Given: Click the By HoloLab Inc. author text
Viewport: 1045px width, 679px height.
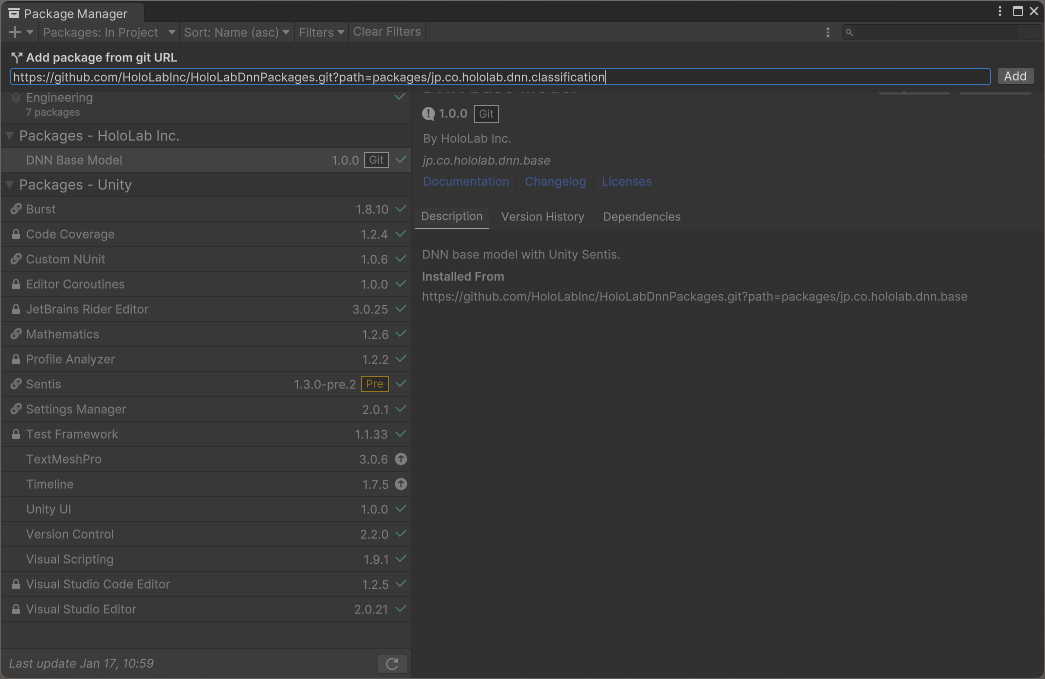Looking at the screenshot, I should point(467,139).
